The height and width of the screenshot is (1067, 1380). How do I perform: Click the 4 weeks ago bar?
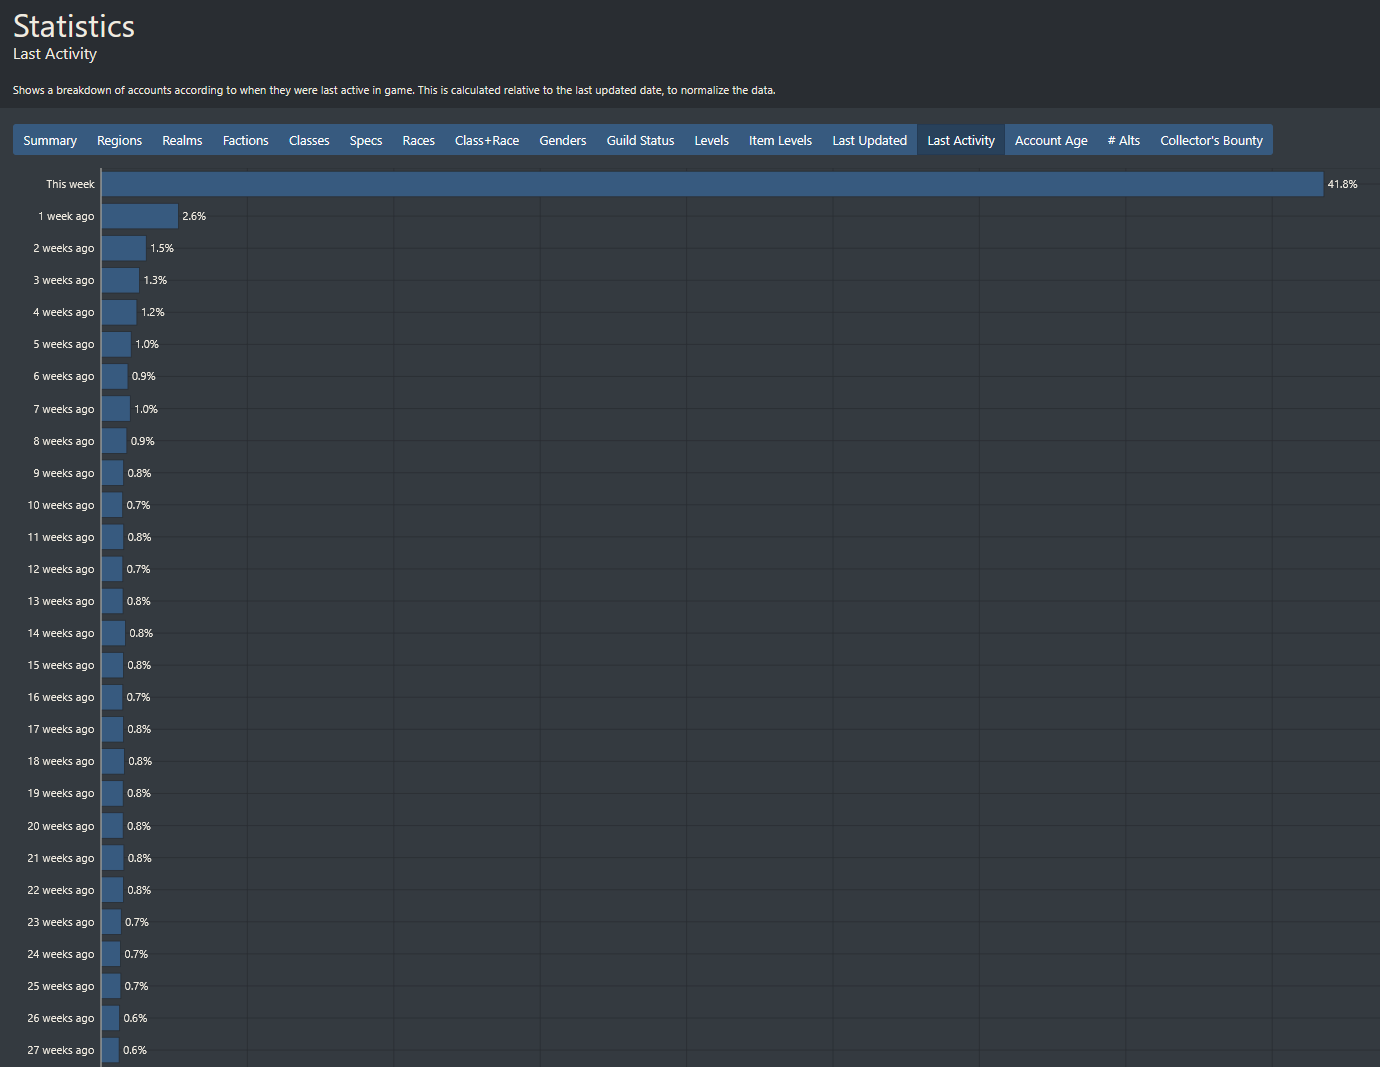pos(119,312)
